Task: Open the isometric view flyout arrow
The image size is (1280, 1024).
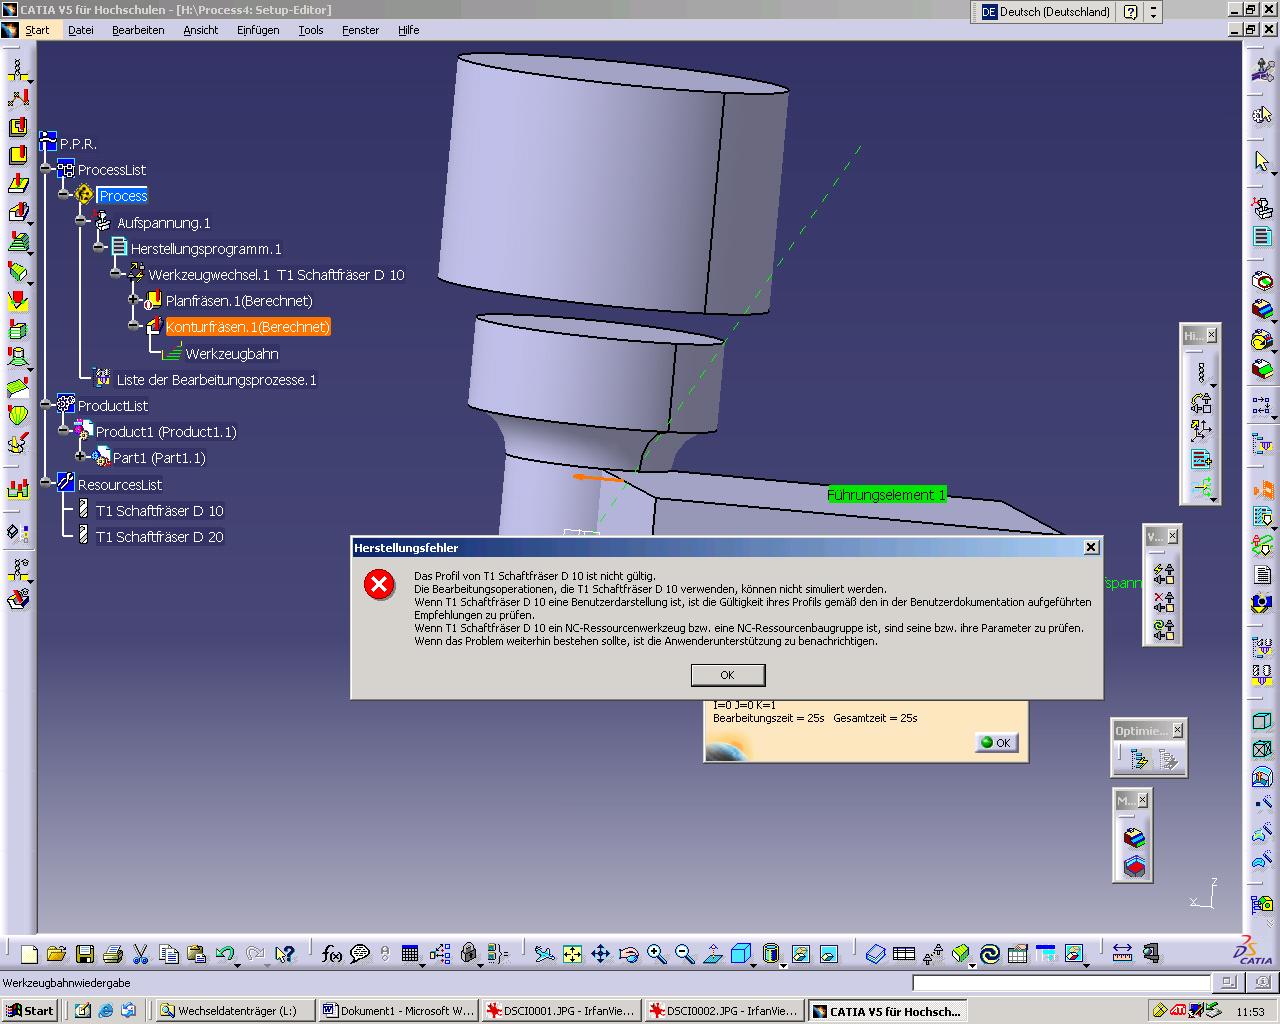Action: click(x=753, y=964)
